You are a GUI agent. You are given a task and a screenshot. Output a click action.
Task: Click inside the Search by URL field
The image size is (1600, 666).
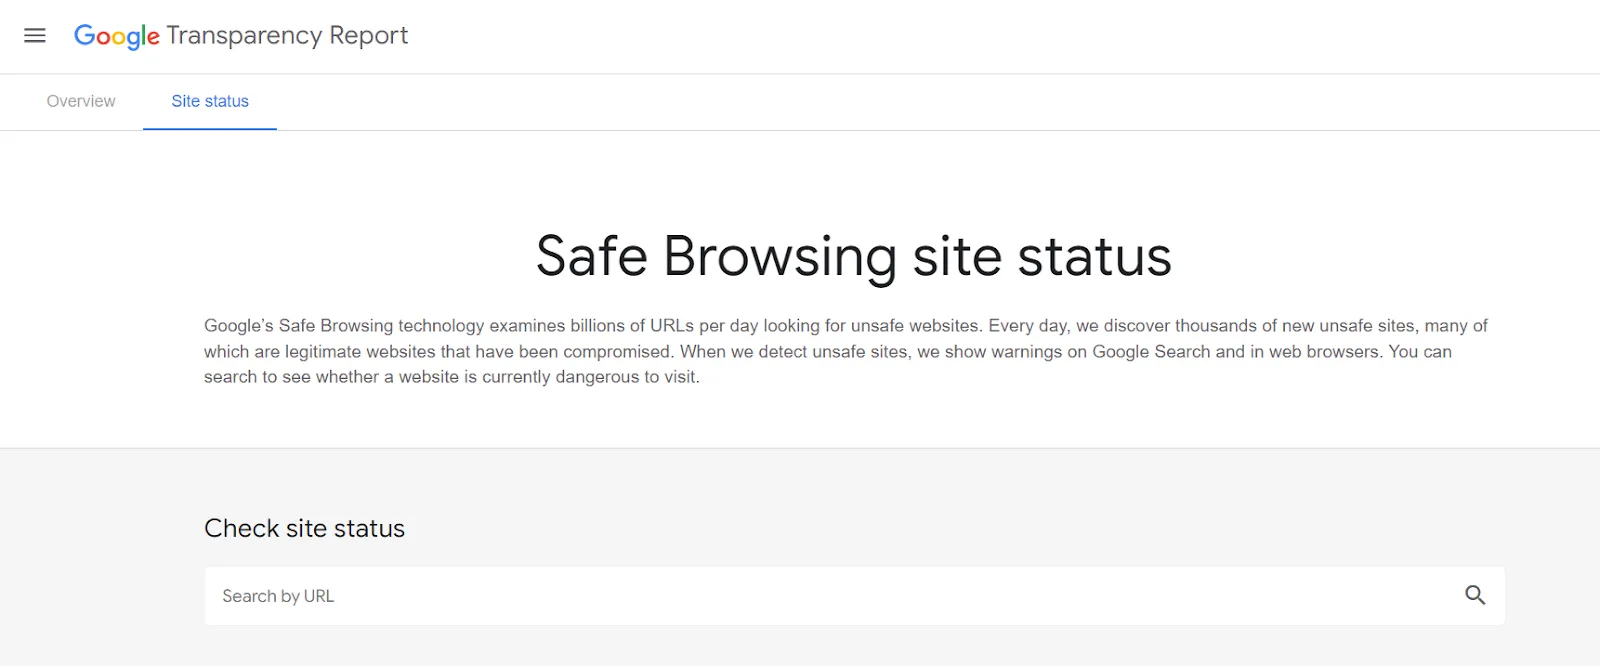(700, 595)
